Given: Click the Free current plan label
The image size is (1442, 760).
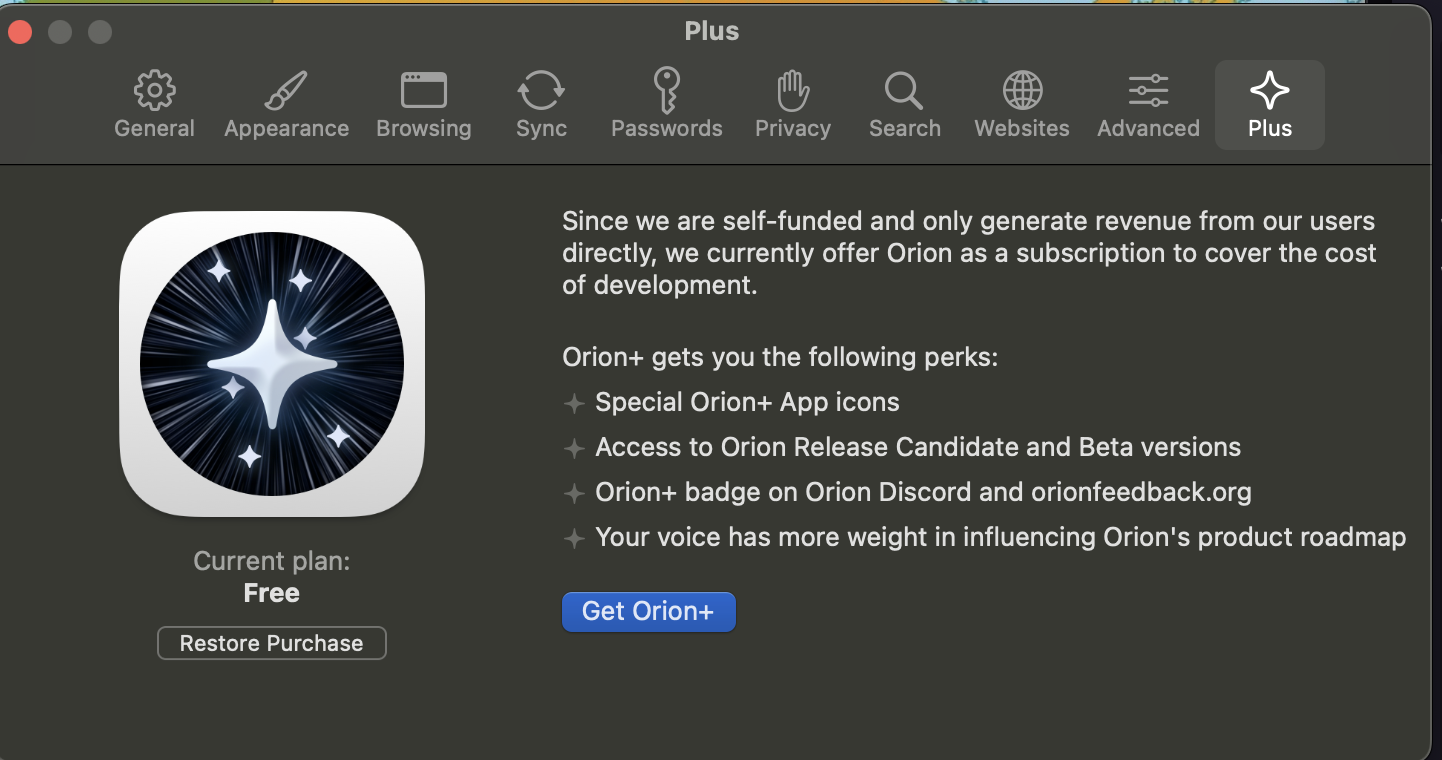Looking at the screenshot, I should [272, 593].
